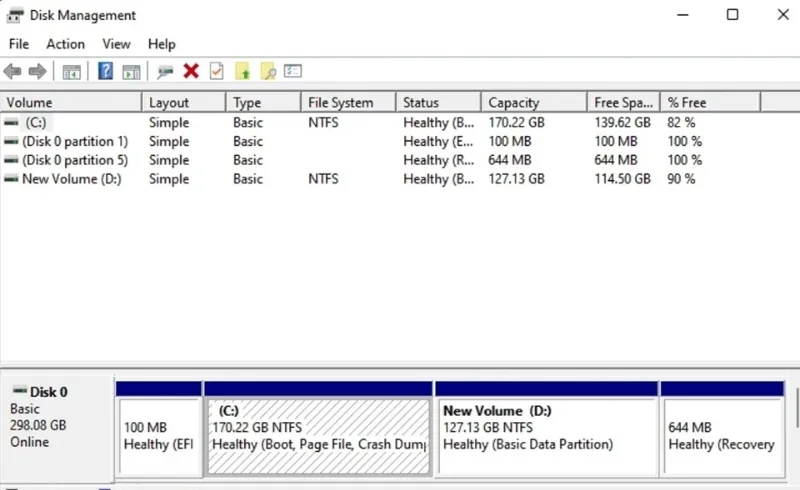
Task: Click the Forward arrow toolbar icon
Action: tap(37, 71)
